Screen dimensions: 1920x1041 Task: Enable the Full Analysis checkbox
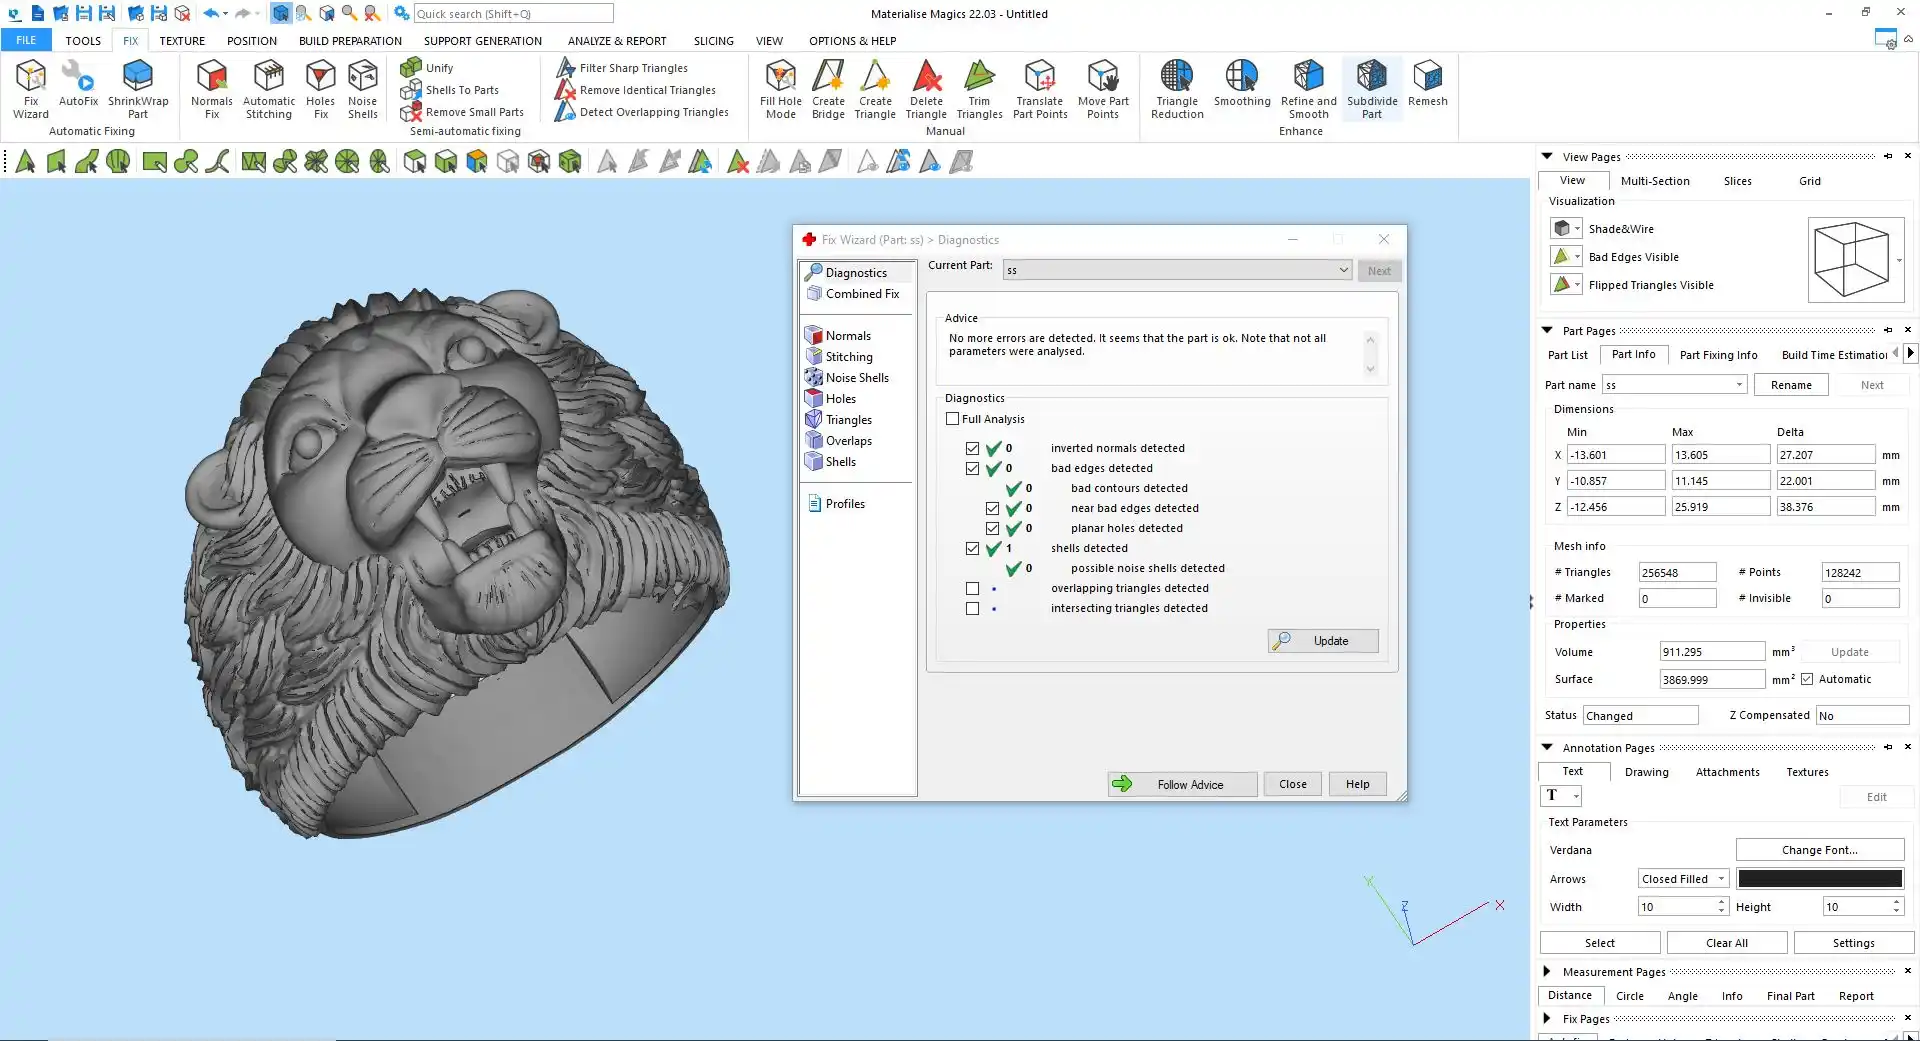(953, 419)
